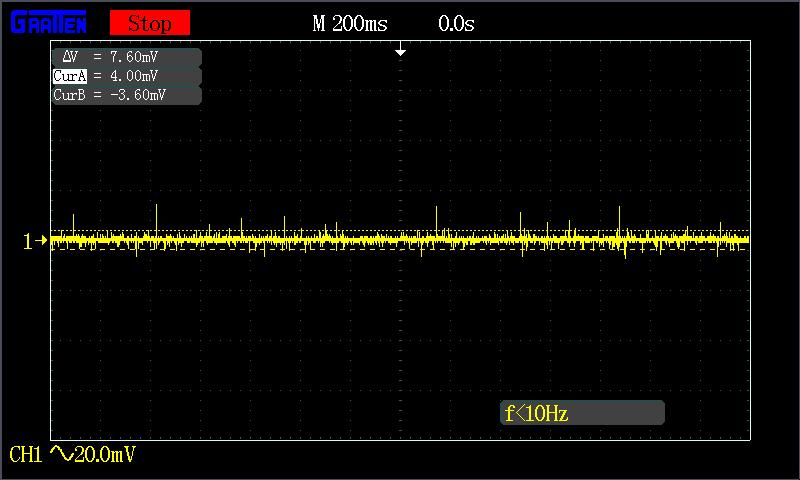The height and width of the screenshot is (480, 800).
Task: Select the ΔV = 7.60mV readout
Action: (x=127, y=57)
